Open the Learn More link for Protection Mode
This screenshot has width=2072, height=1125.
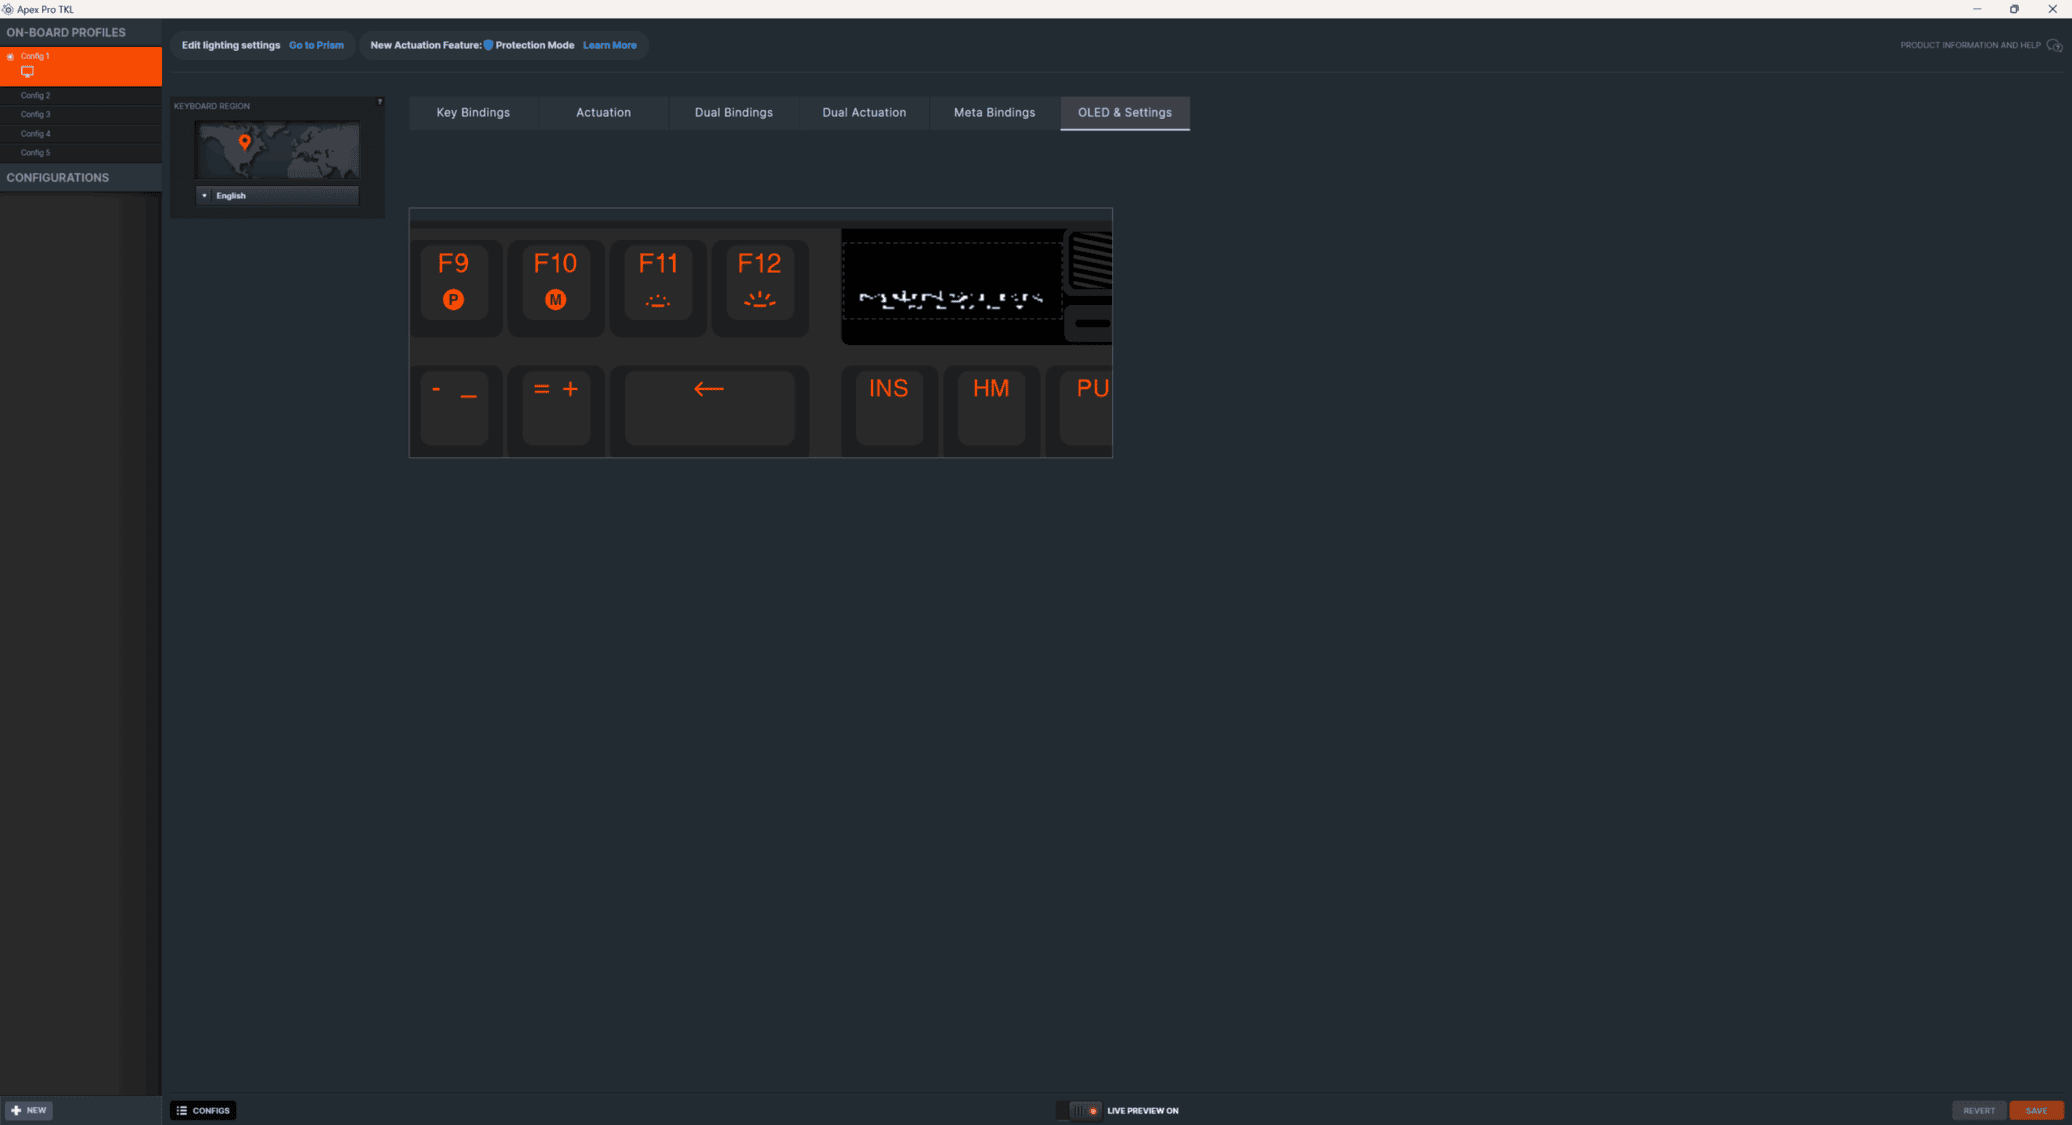610,45
